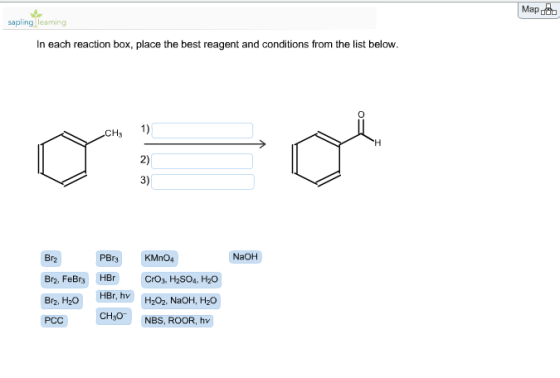Image resolution: width=560 pixels, height=378 pixels.
Task: Pick the KMnO4 reagent chip
Action: (x=159, y=258)
